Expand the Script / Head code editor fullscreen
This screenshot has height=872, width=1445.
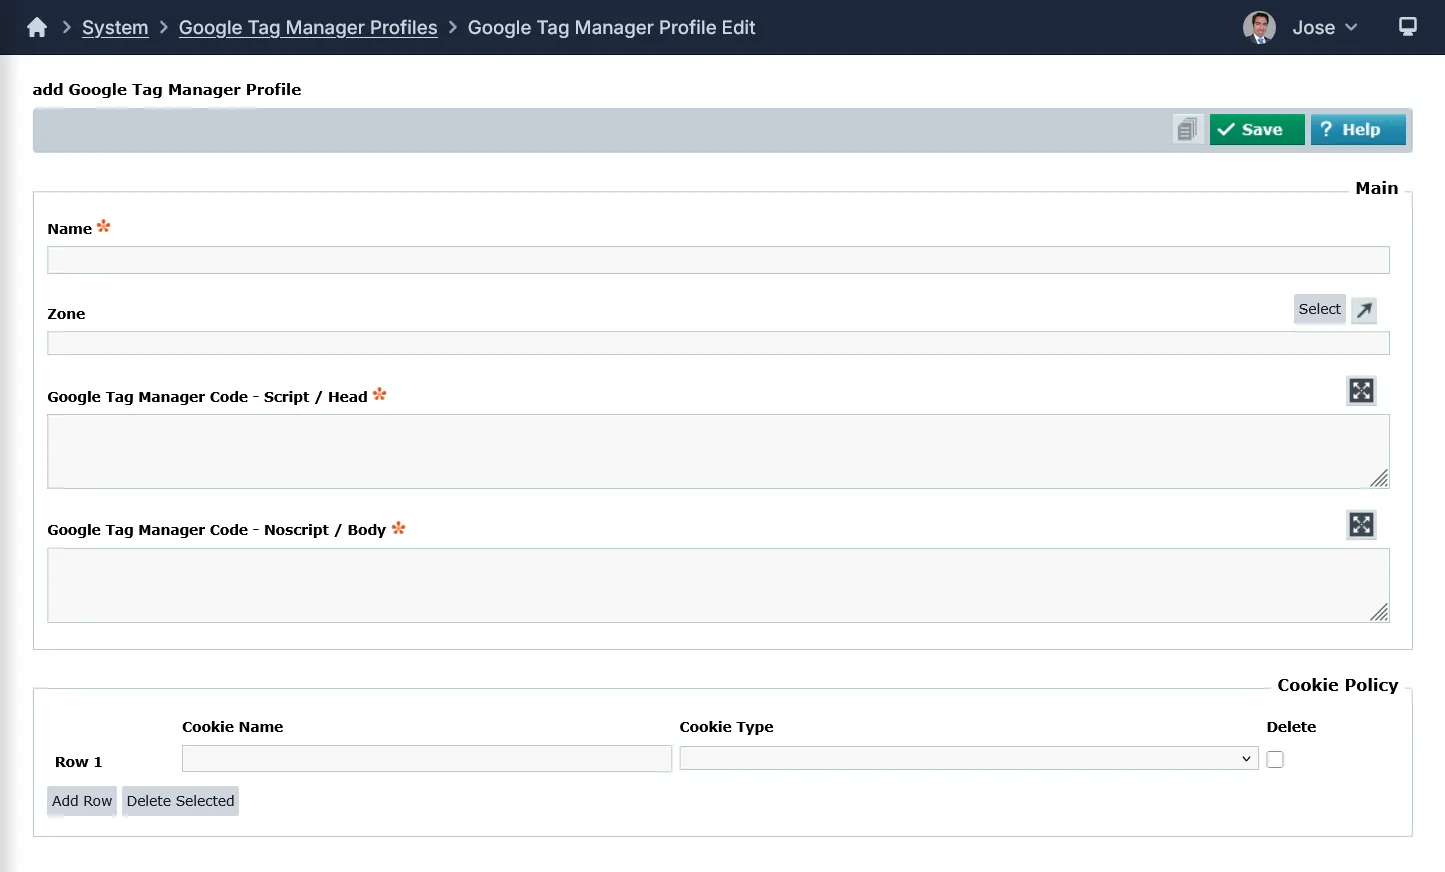point(1361,391)
